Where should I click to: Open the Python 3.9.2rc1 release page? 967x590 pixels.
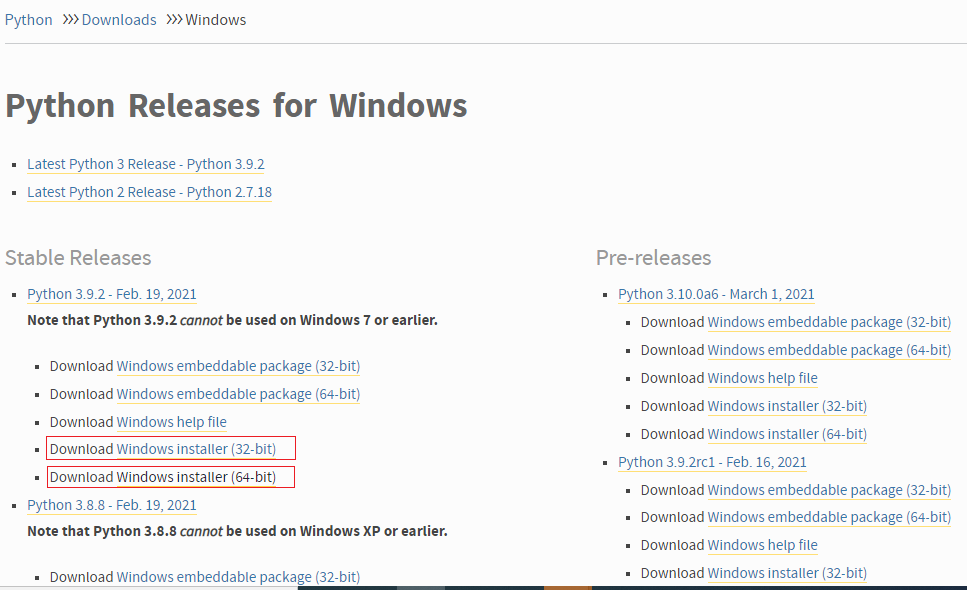[712, 461]
